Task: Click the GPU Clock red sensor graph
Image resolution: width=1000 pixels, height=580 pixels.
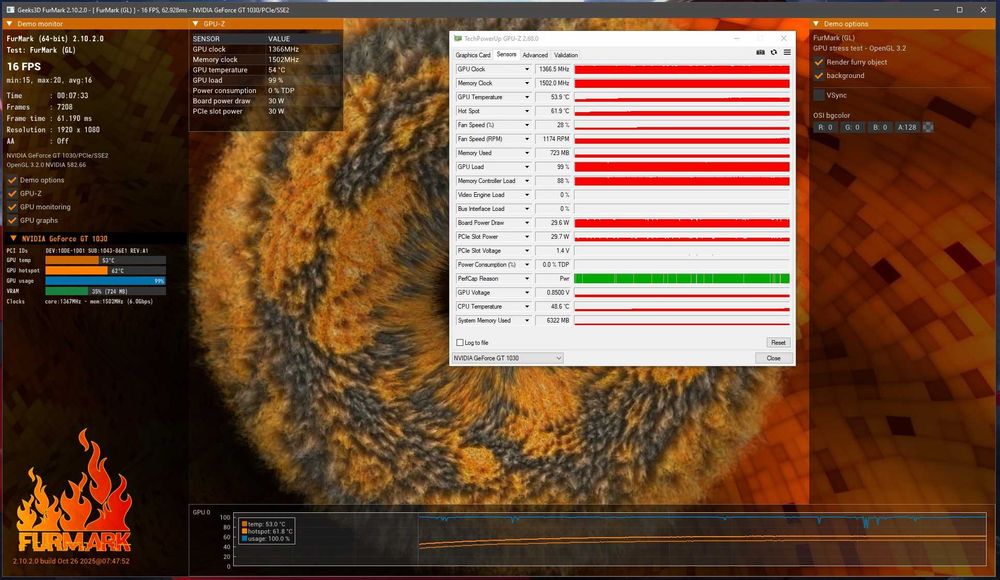Action: (682, 69)
